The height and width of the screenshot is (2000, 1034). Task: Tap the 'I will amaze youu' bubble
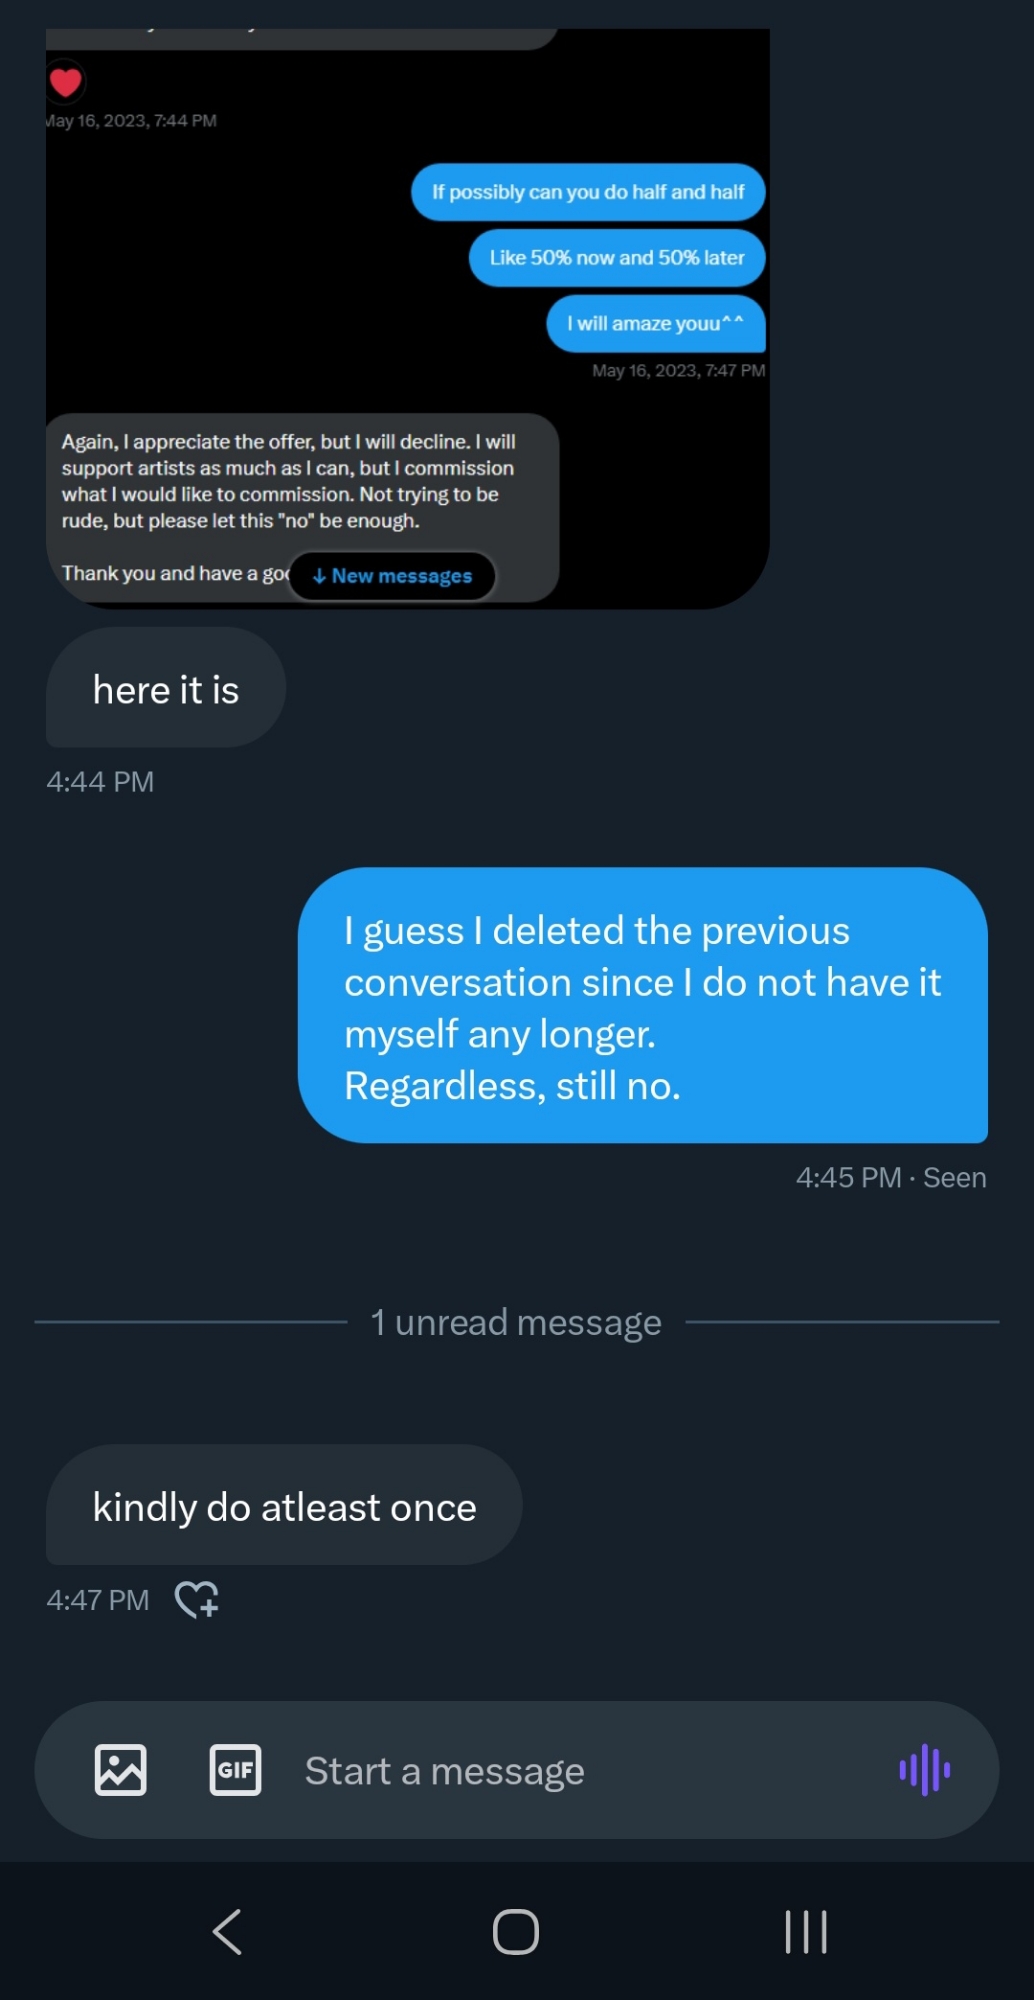(655, 324)
